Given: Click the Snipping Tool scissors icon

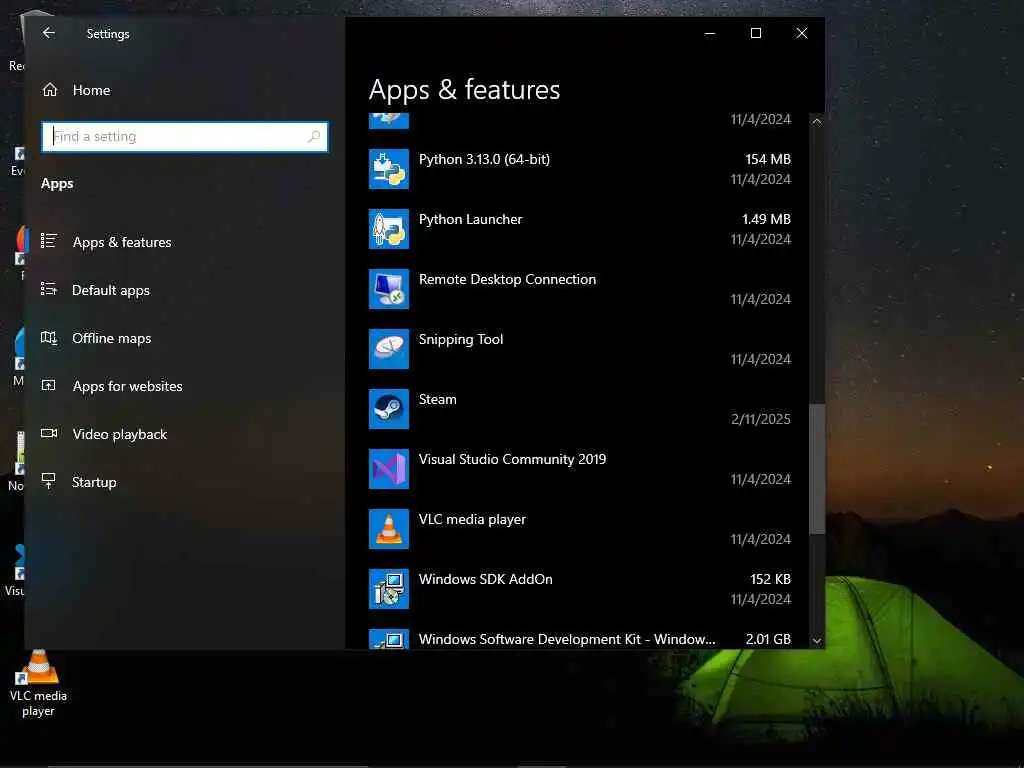Looking at the screenshot, I should [x=389, y=349].
